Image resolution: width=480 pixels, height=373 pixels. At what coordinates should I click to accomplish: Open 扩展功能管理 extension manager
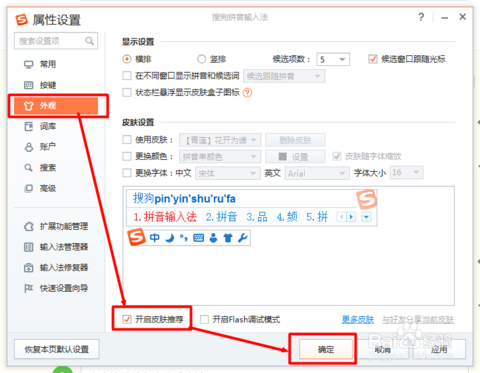(x=56, y=226)
